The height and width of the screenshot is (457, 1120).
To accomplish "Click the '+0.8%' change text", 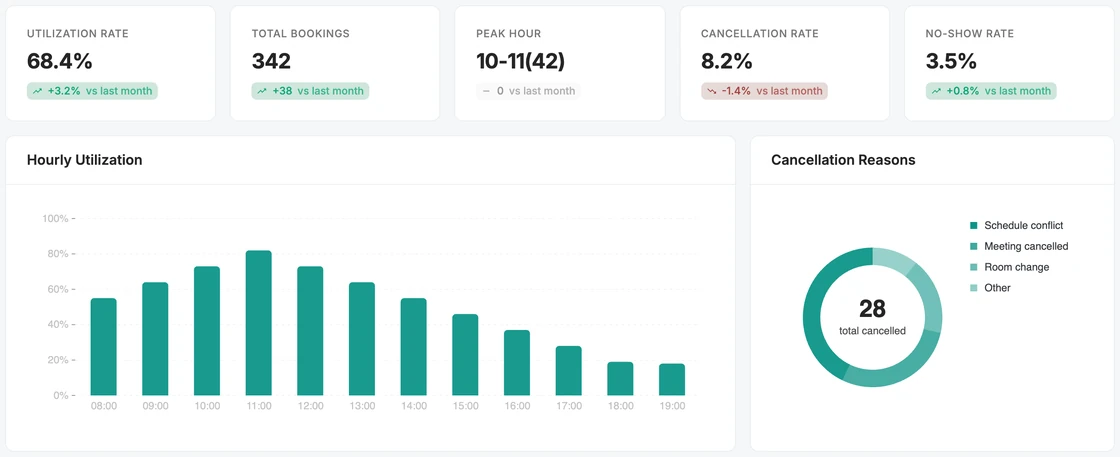I will tap(961, 91).
